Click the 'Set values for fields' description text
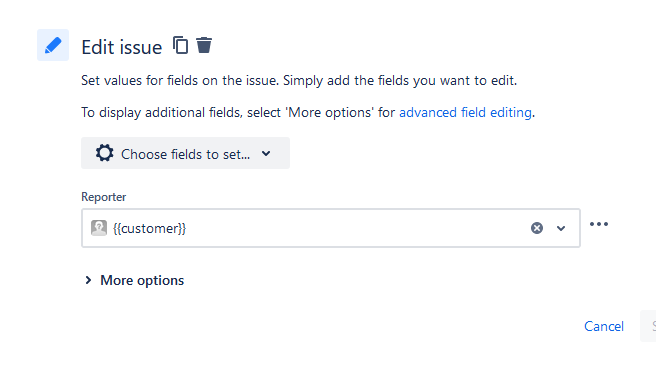 coord(299,80)
